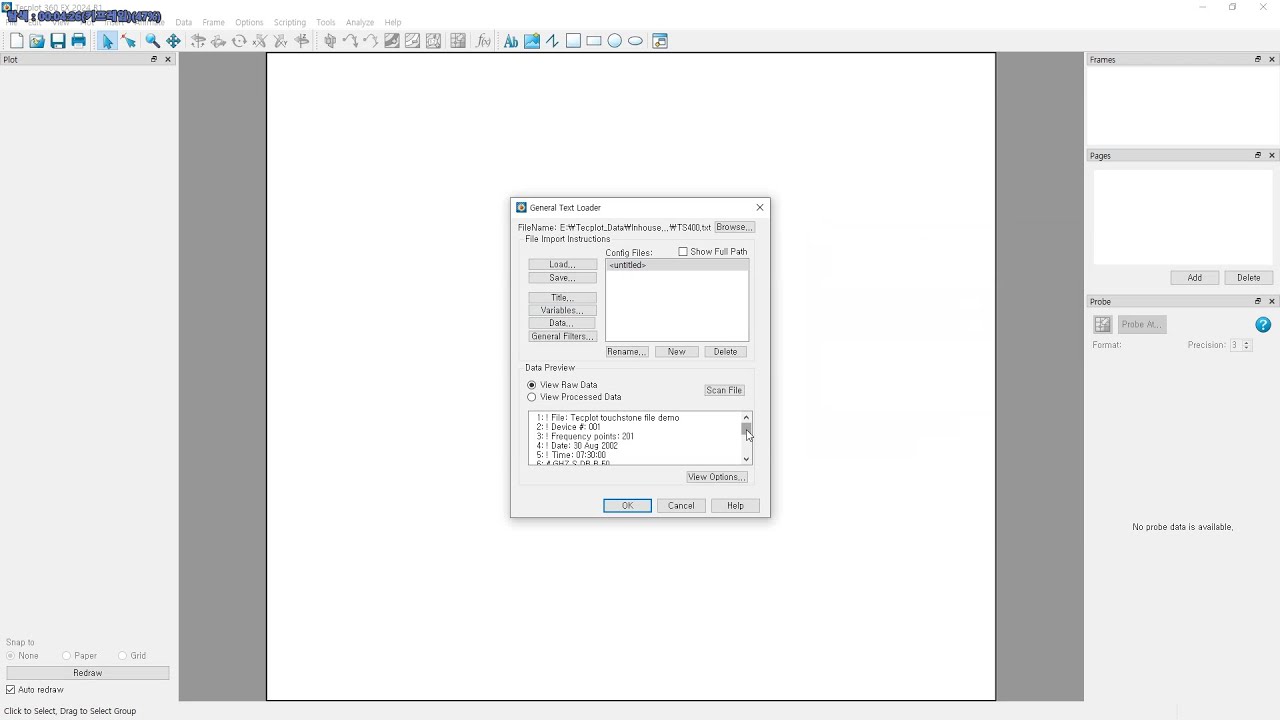This screenshot has width=1280, height=720.
Task: Click the New Layout icon
Action: tap(16, 41)
